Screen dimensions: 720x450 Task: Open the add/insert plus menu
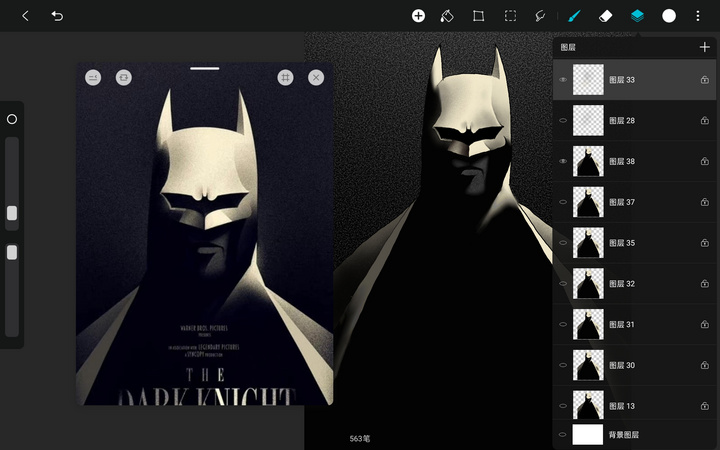coord(418,16)
